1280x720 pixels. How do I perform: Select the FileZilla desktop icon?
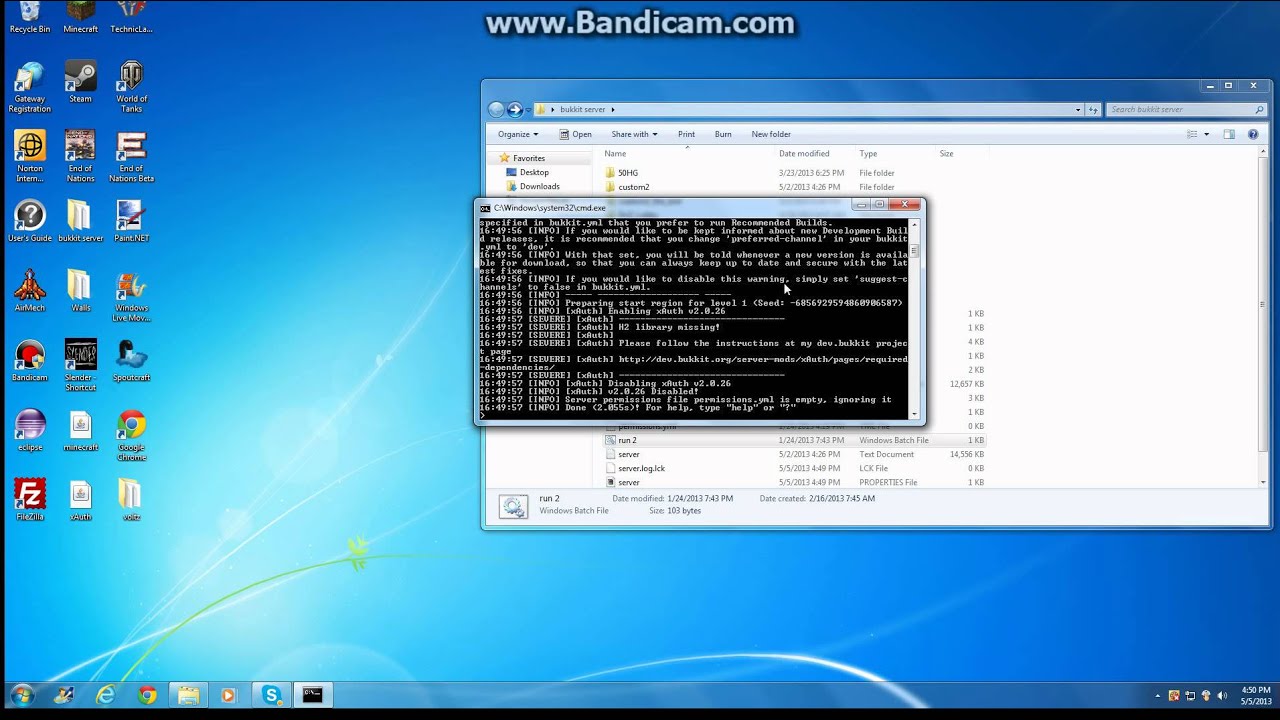(30, 502)
